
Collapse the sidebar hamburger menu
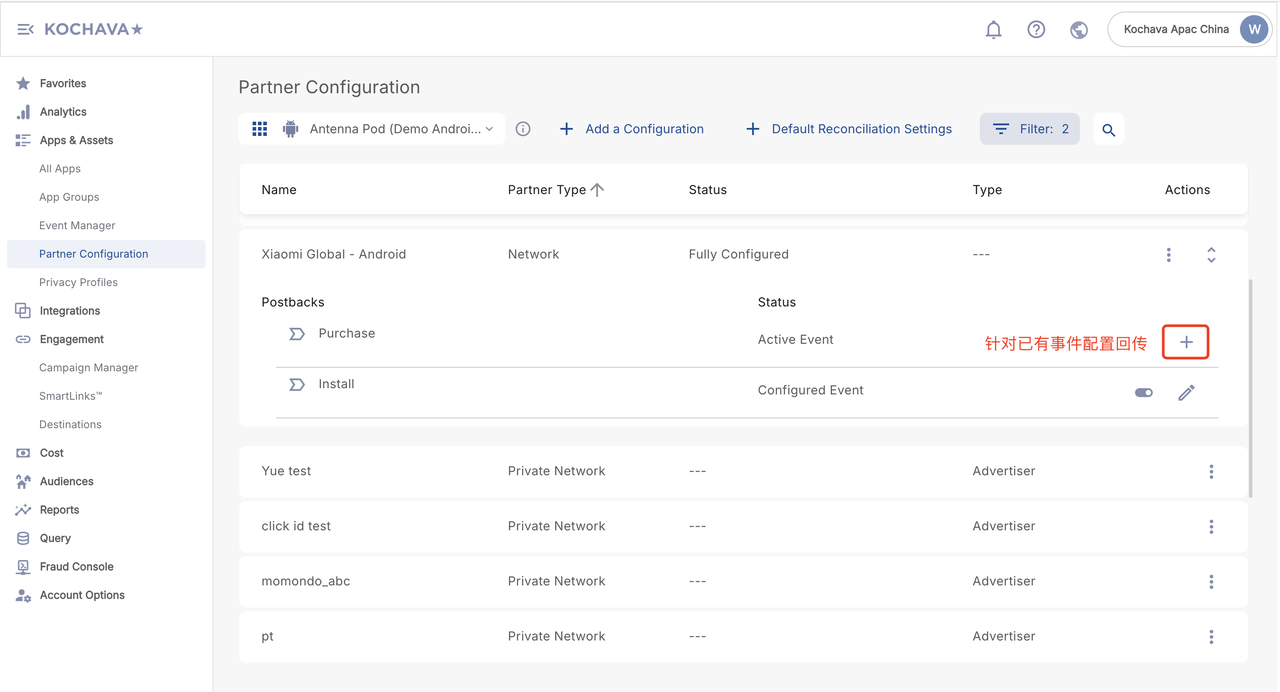pos(25,30)
